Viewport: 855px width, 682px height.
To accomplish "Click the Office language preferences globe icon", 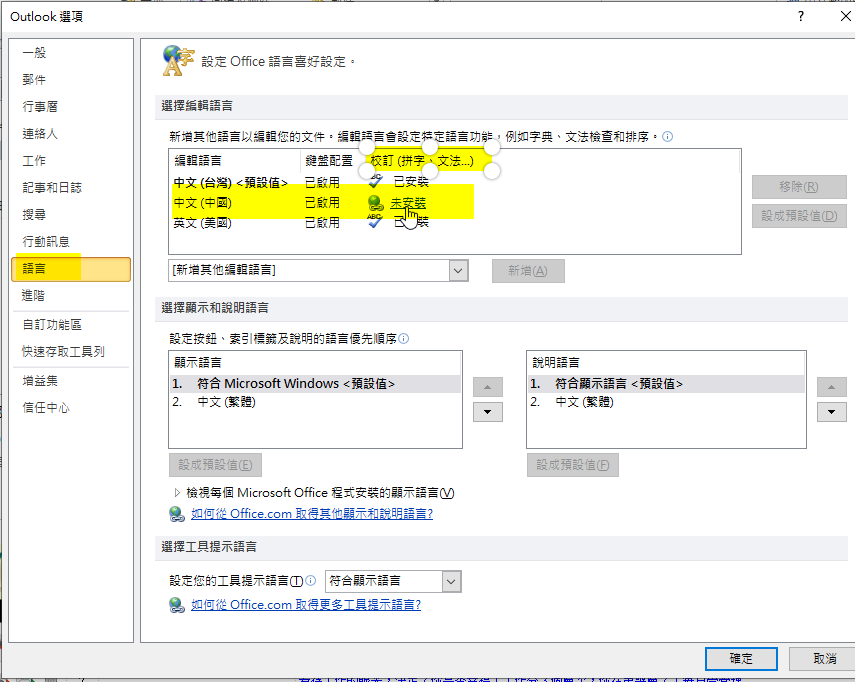I will pyautogui.click(x=178, y=61).
